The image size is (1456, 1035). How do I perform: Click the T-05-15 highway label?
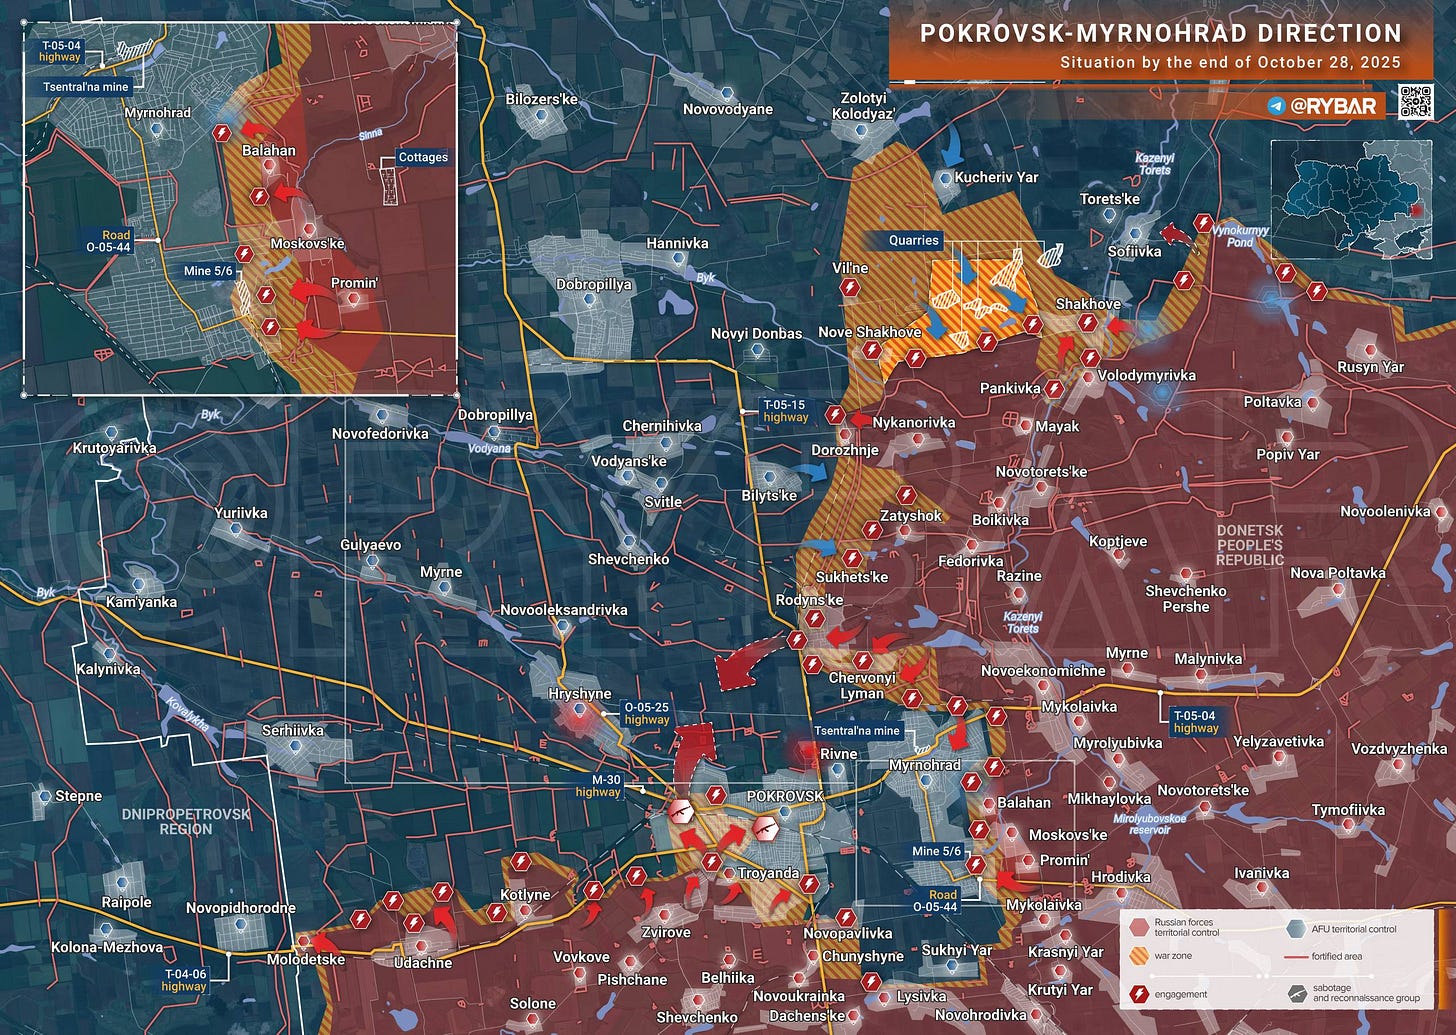click(x=785, y=411)
